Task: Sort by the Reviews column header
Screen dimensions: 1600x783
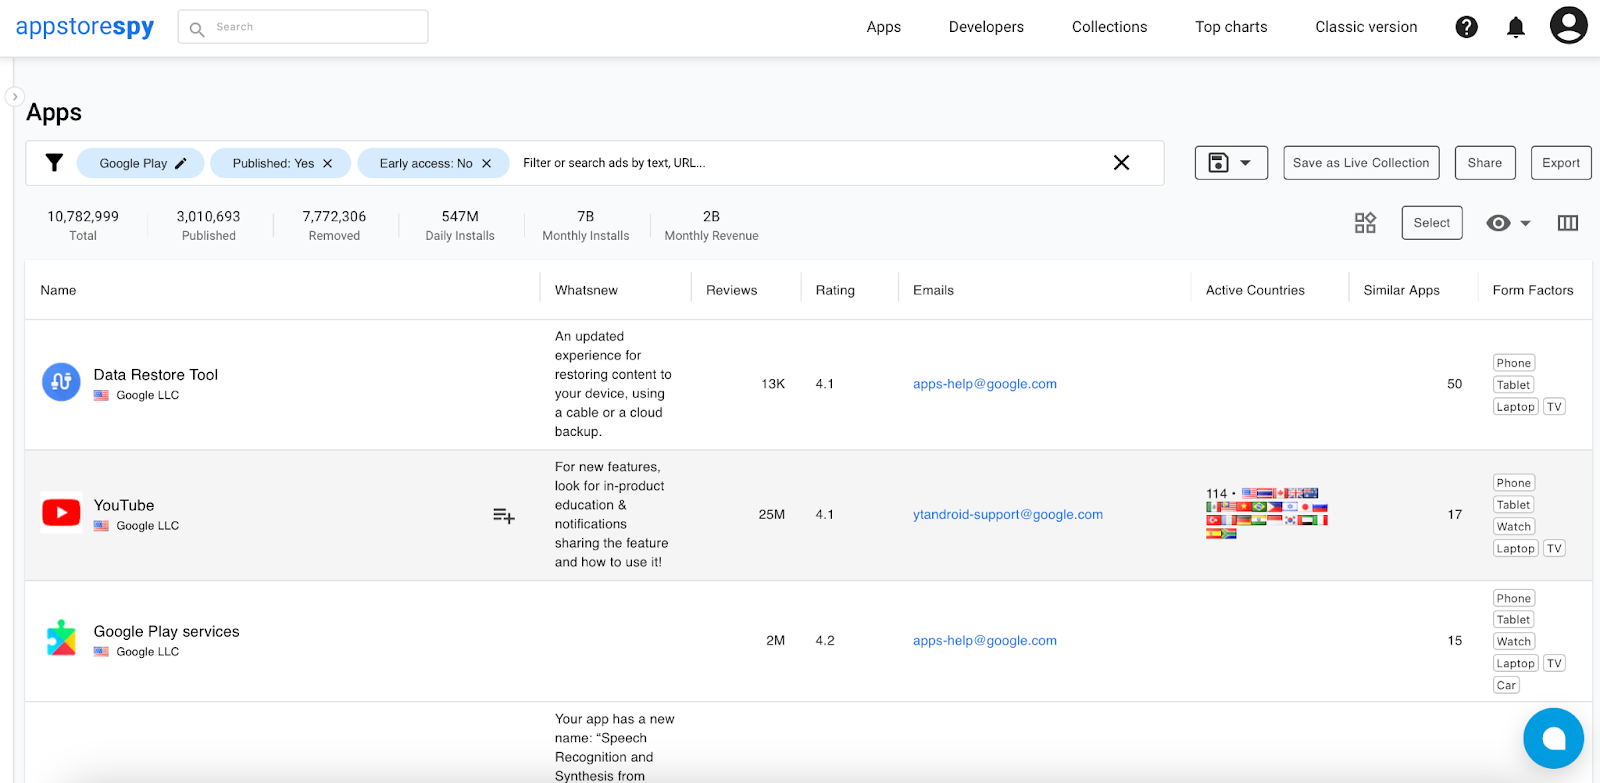Action: pyautogui.click(x=732, y=290)
